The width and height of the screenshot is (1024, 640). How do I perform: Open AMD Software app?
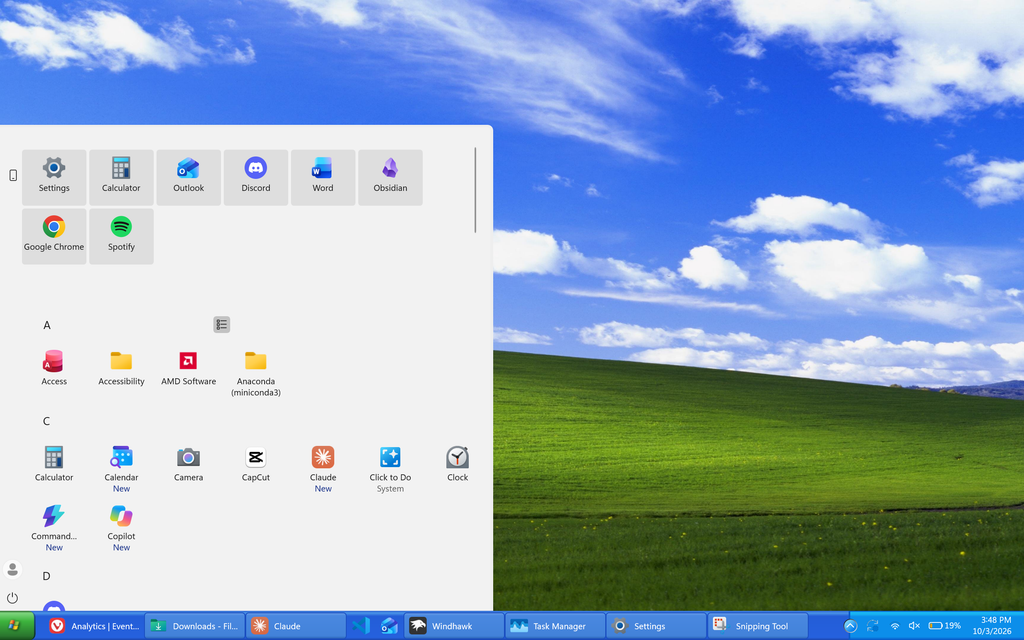[189, 368]
